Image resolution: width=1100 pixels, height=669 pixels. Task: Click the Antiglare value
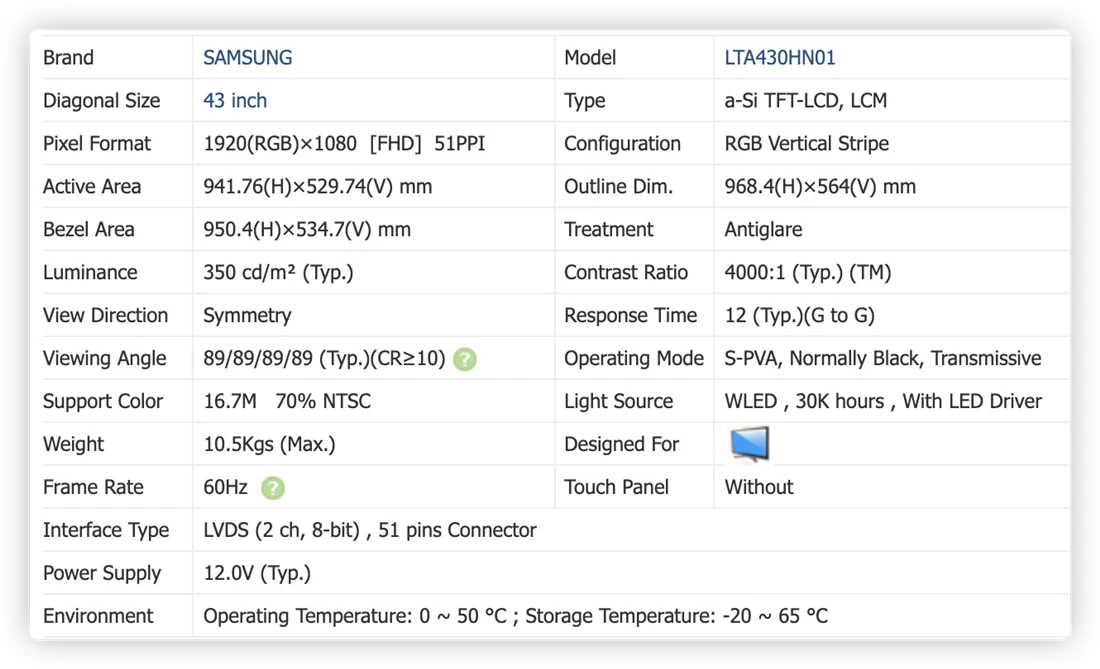[763, 229]
